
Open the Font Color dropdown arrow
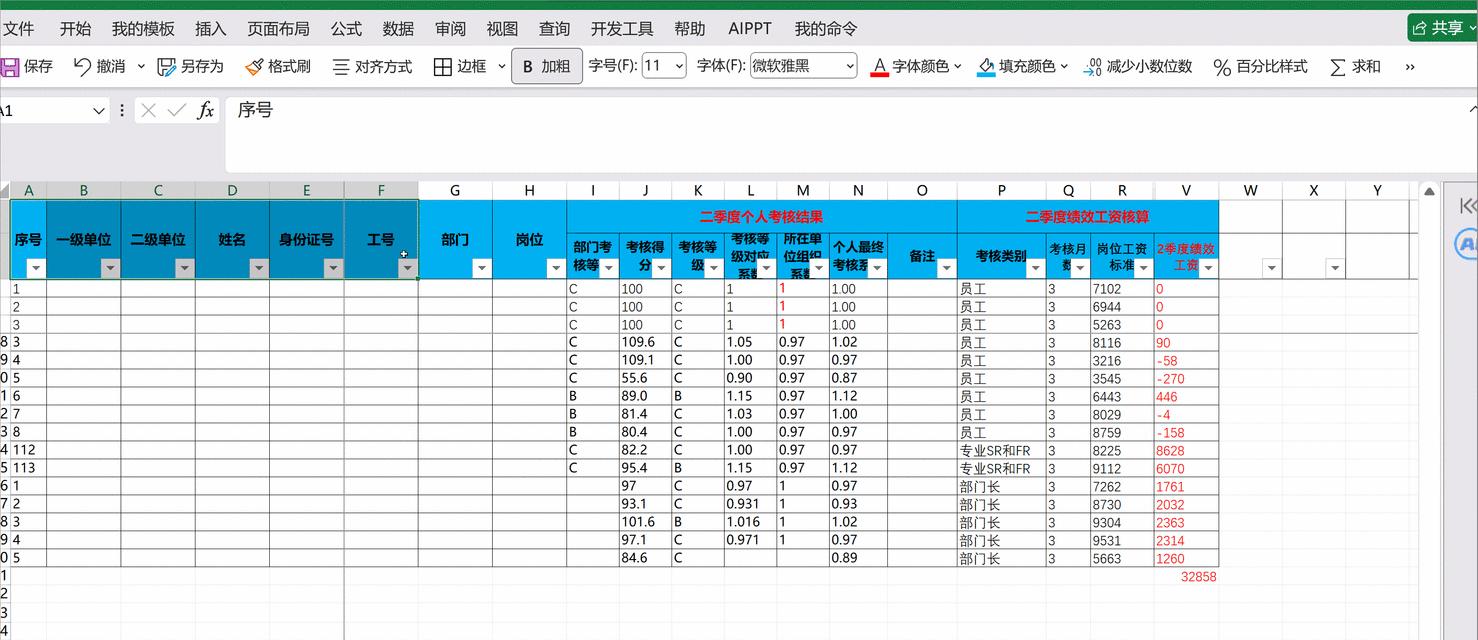(958, 67)
